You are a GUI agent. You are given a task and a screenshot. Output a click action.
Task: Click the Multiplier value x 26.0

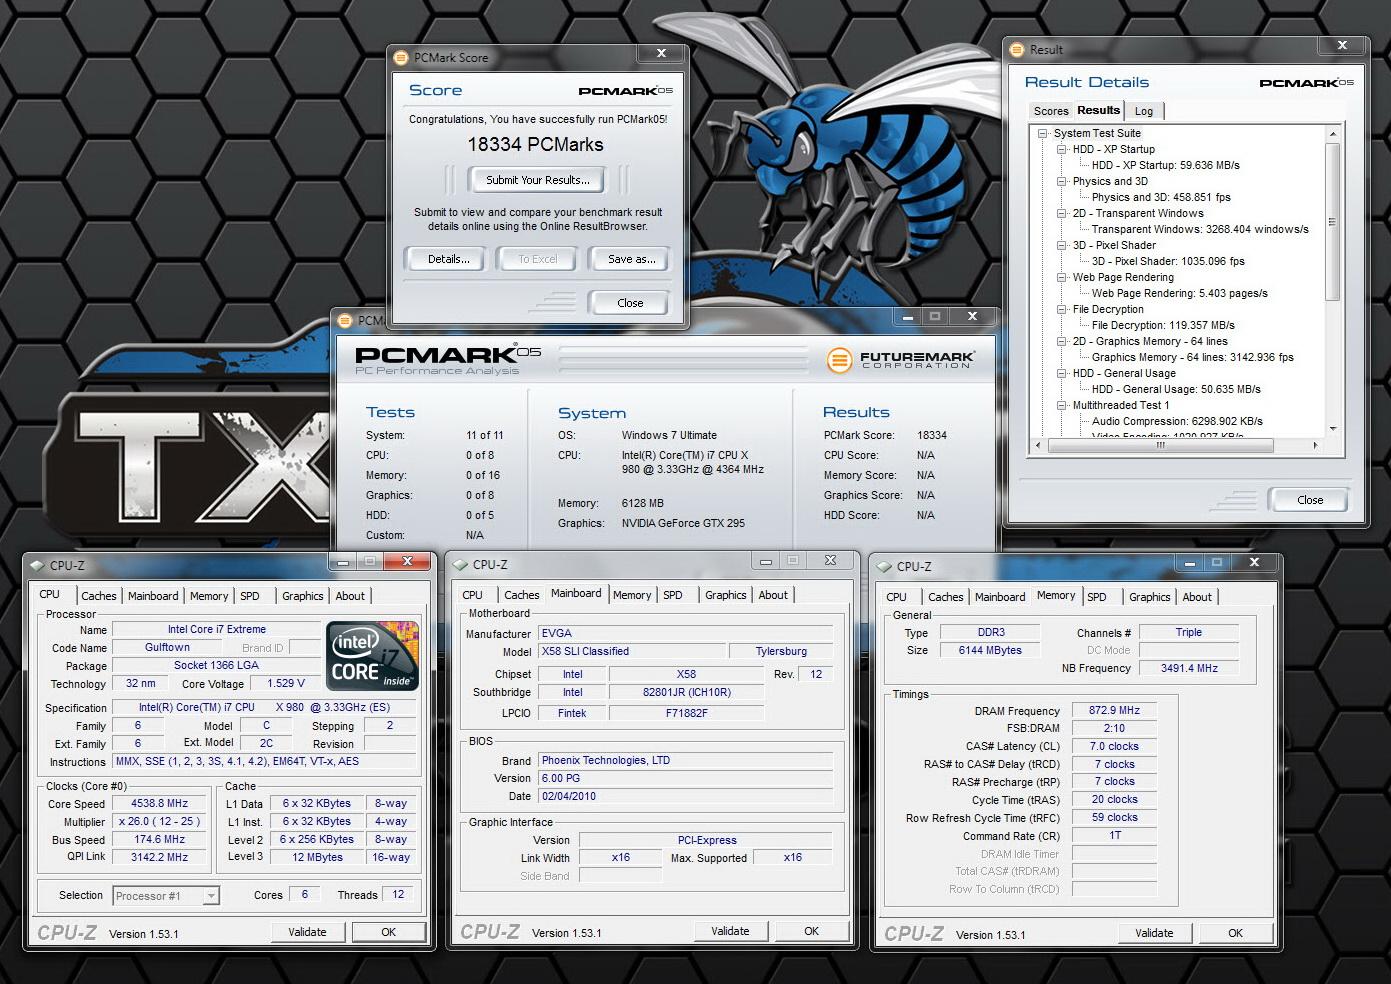160,821
